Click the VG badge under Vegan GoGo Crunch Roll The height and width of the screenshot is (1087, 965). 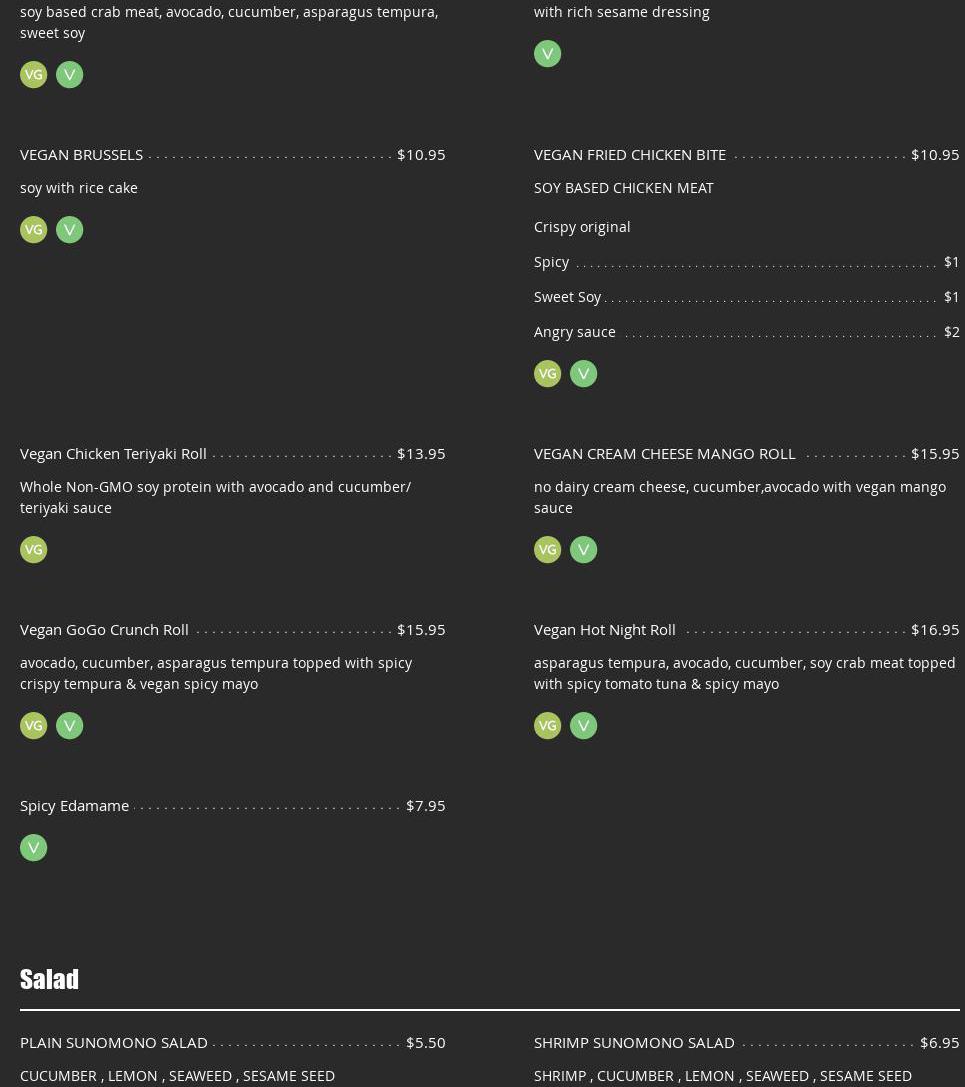tap(33, 726)
